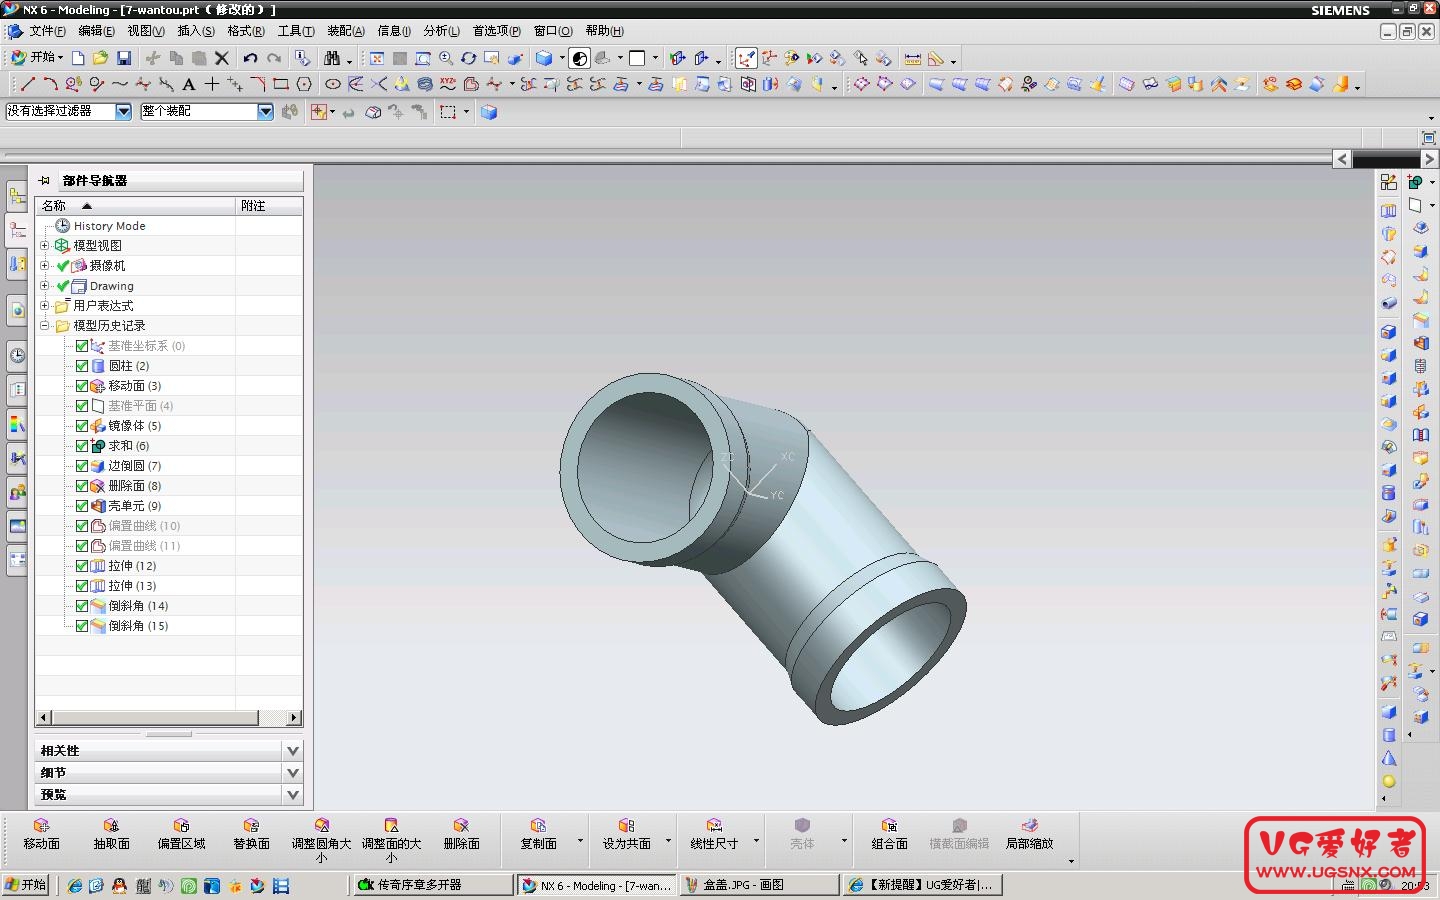Image resolution: width=1440 pixels, height=900 pixels.
Task: Toggle checkbox for 镜像体 (5) feature
Action: (82, 426)
